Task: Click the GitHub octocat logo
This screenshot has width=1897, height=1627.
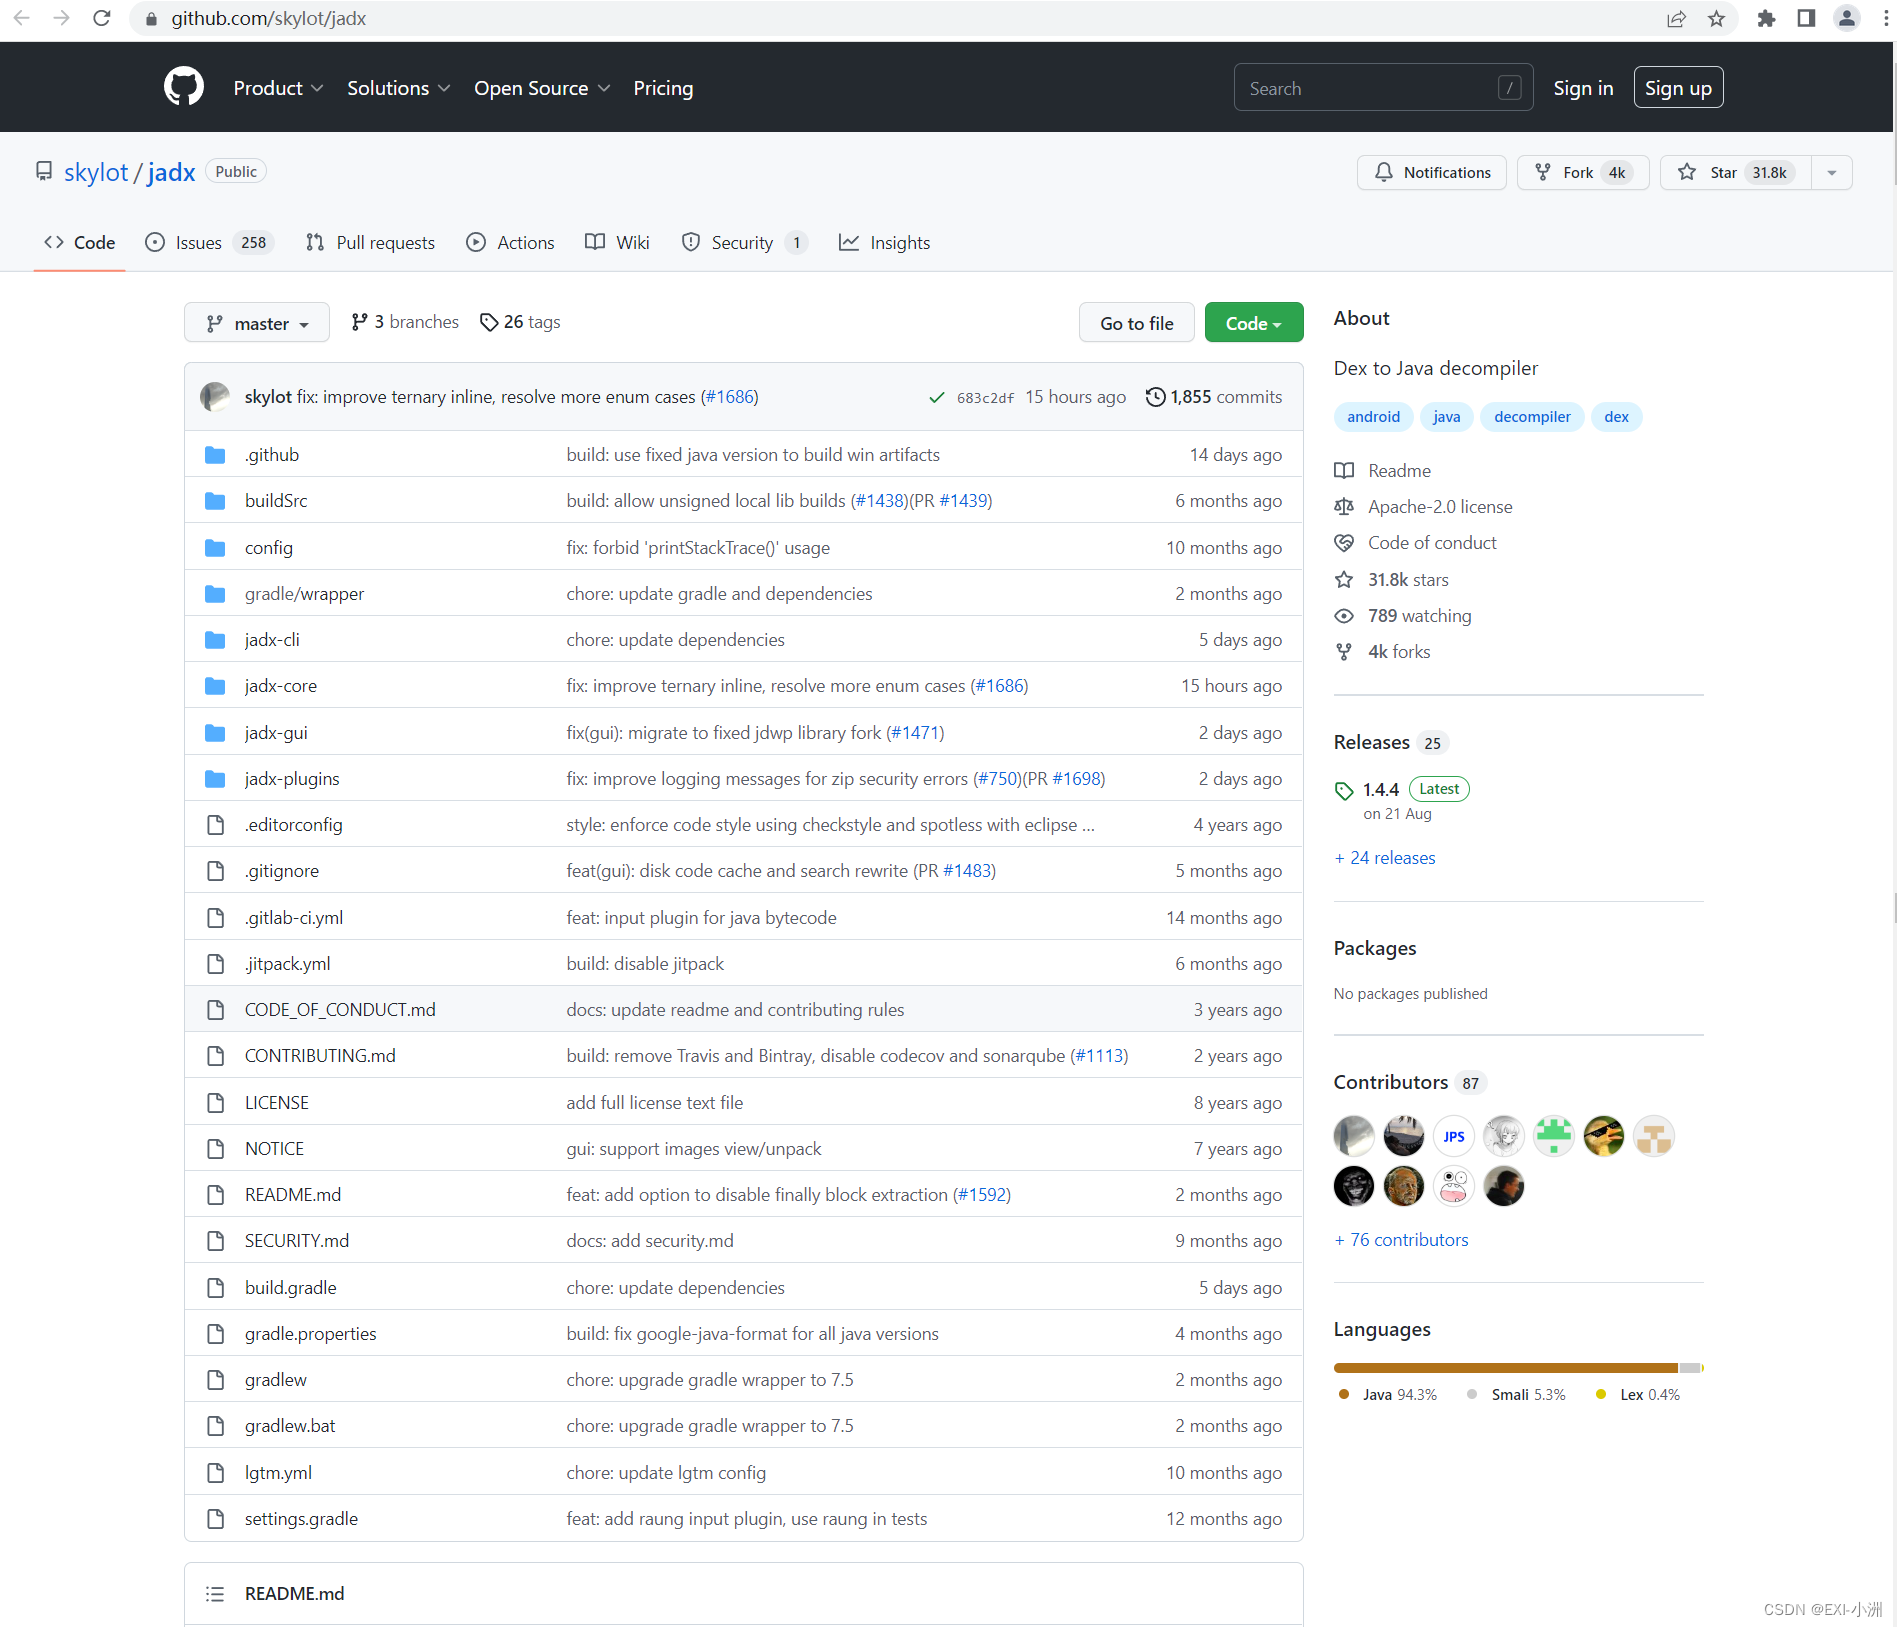Action: [184, 87]
